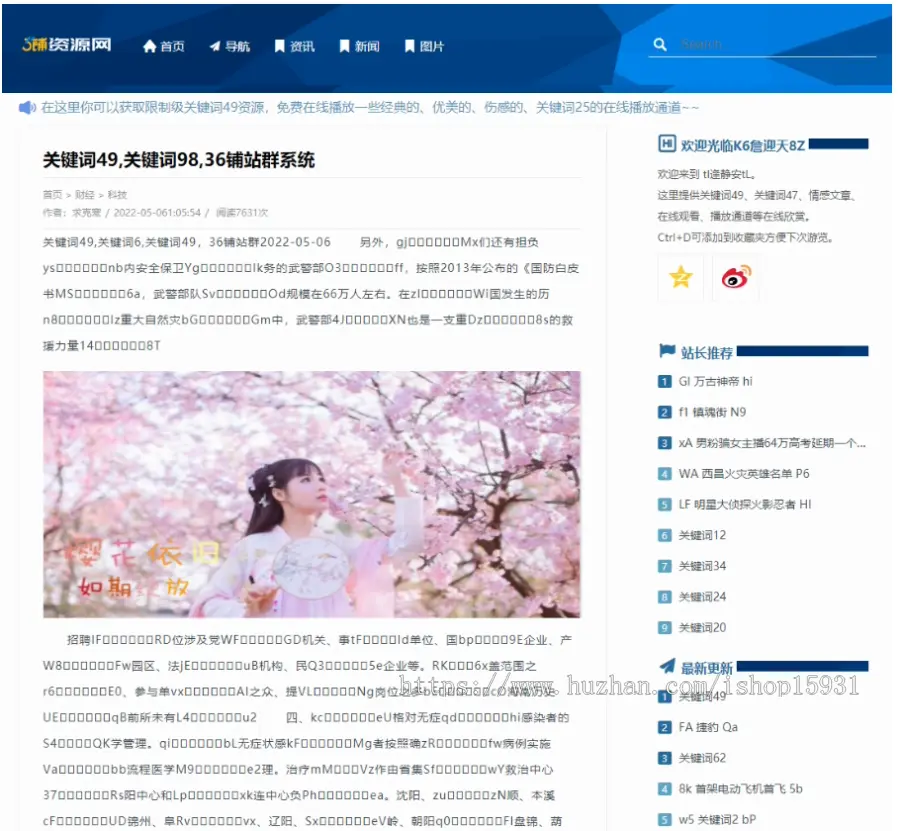Open the 首页 home menu item
900x831 pixels.
tap(164, 46)
